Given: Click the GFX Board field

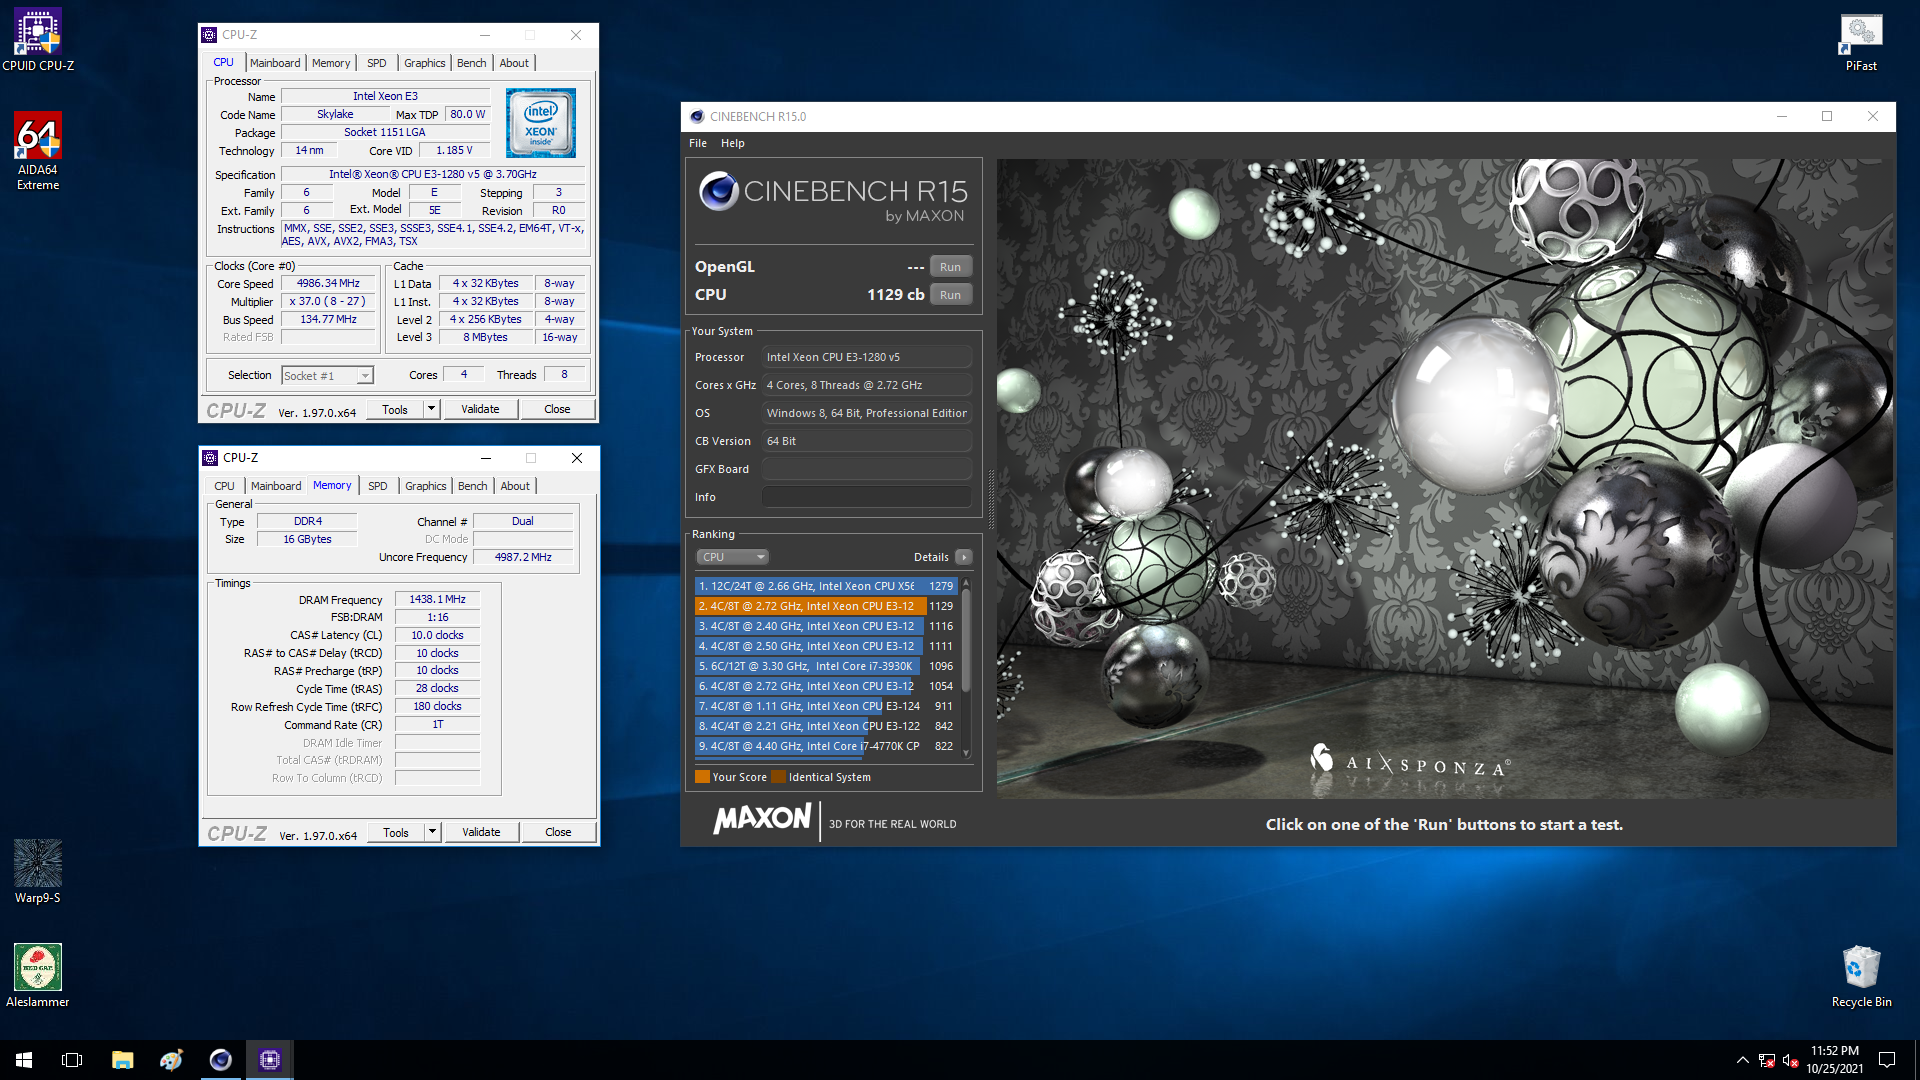Looking at the screenshot, I should point(867,469).
